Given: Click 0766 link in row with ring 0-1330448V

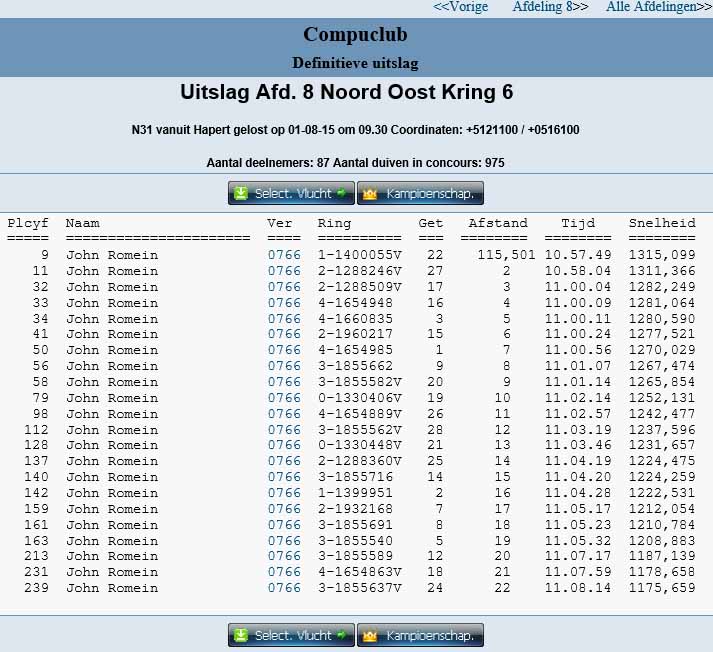Looking at the screenshot, I should (284, 445).
